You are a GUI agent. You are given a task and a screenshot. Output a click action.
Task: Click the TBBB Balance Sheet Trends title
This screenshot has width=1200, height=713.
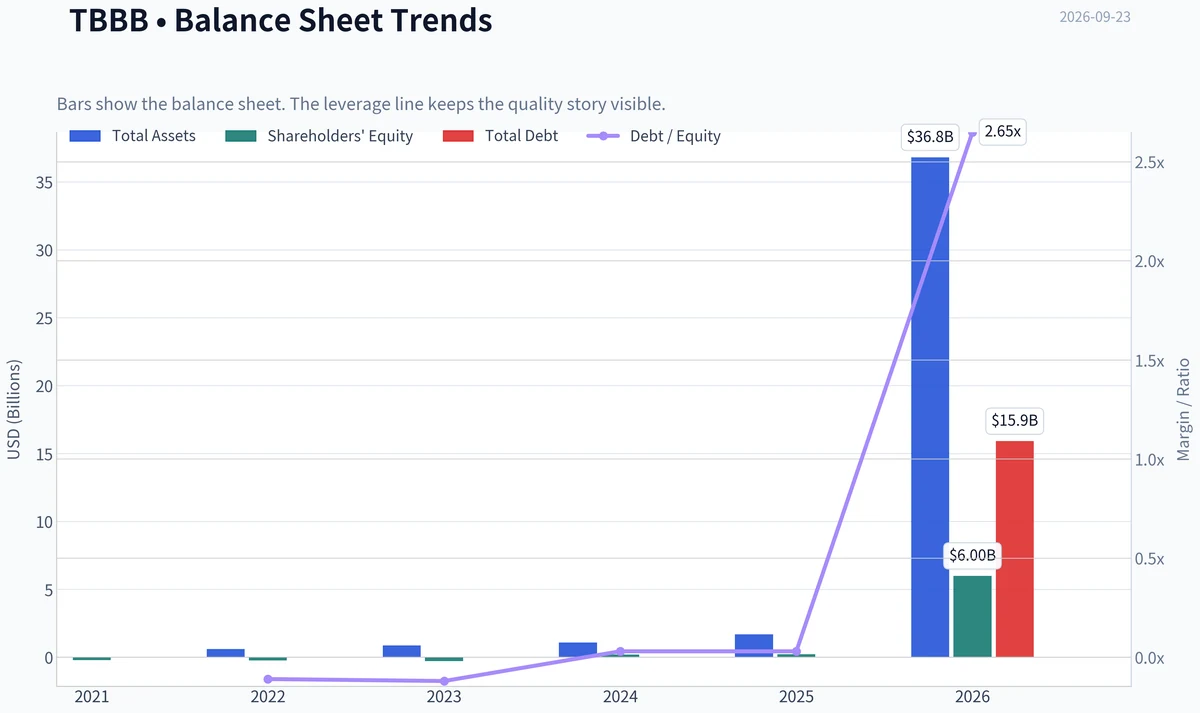(x=281, y=19)
